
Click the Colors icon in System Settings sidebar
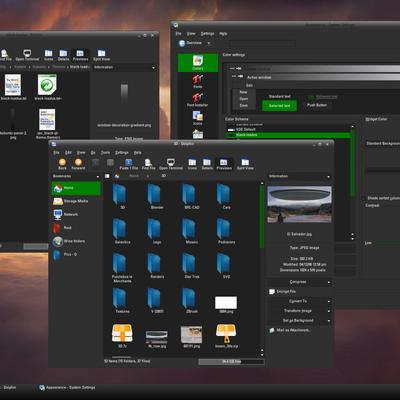[x=198, y=63]
